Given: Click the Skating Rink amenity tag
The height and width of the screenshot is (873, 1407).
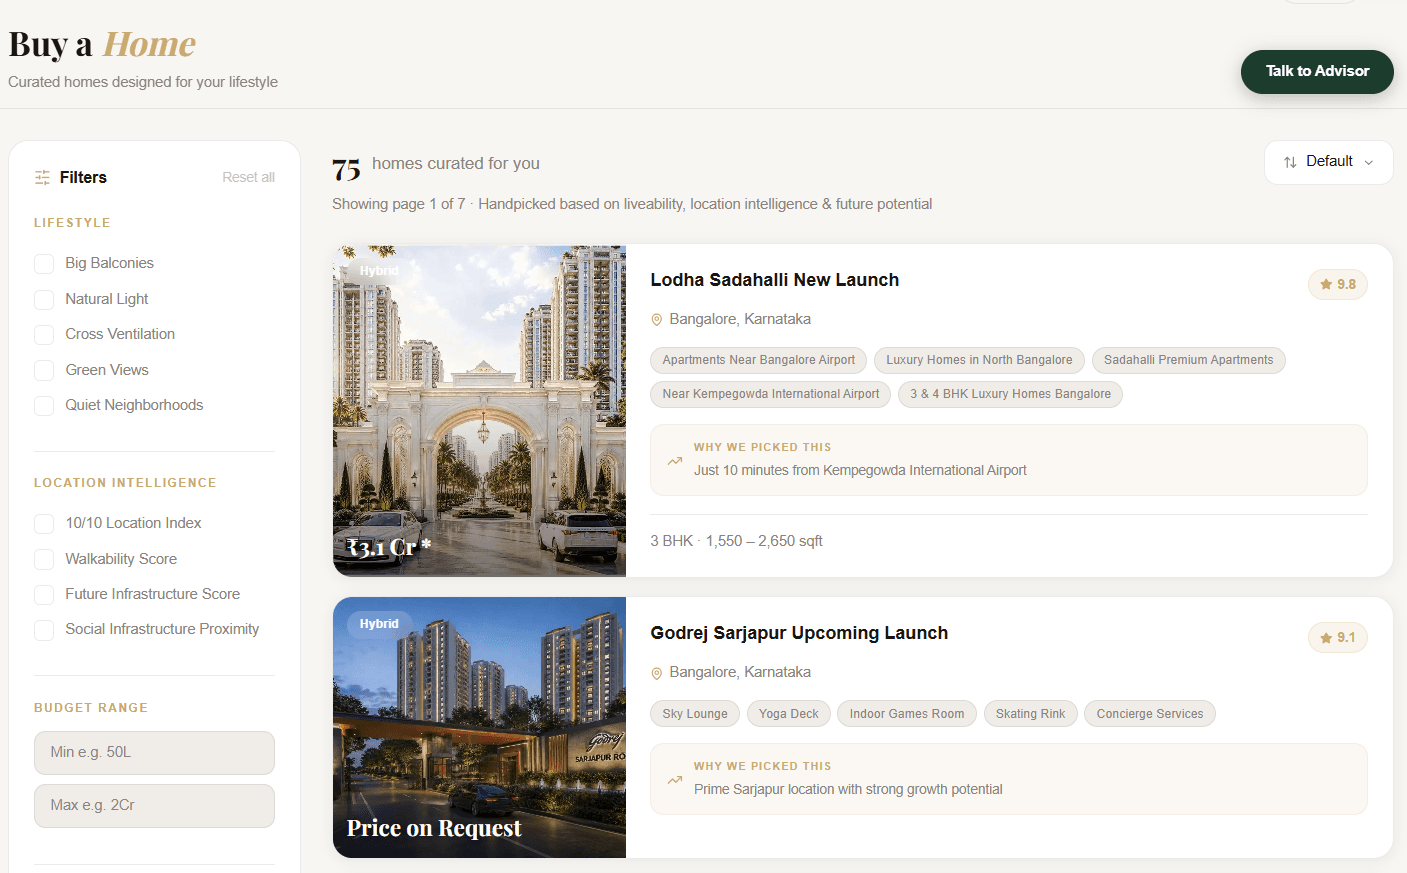Looking at the screenshot, I should coord(1030,714).
